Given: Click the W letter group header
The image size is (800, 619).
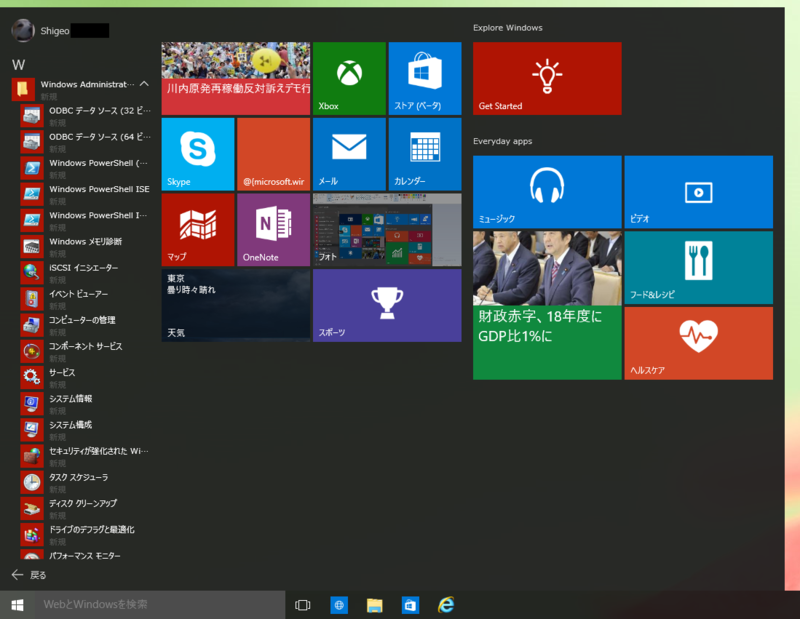Looking at the screenshot, I should click(x=18, y=65).
